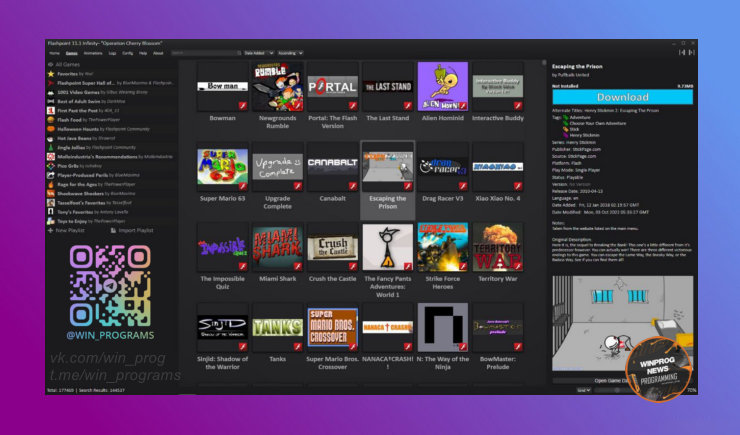Click the First Past the Post icon
This screenshot has width=740, height=435.
[51, 111]
